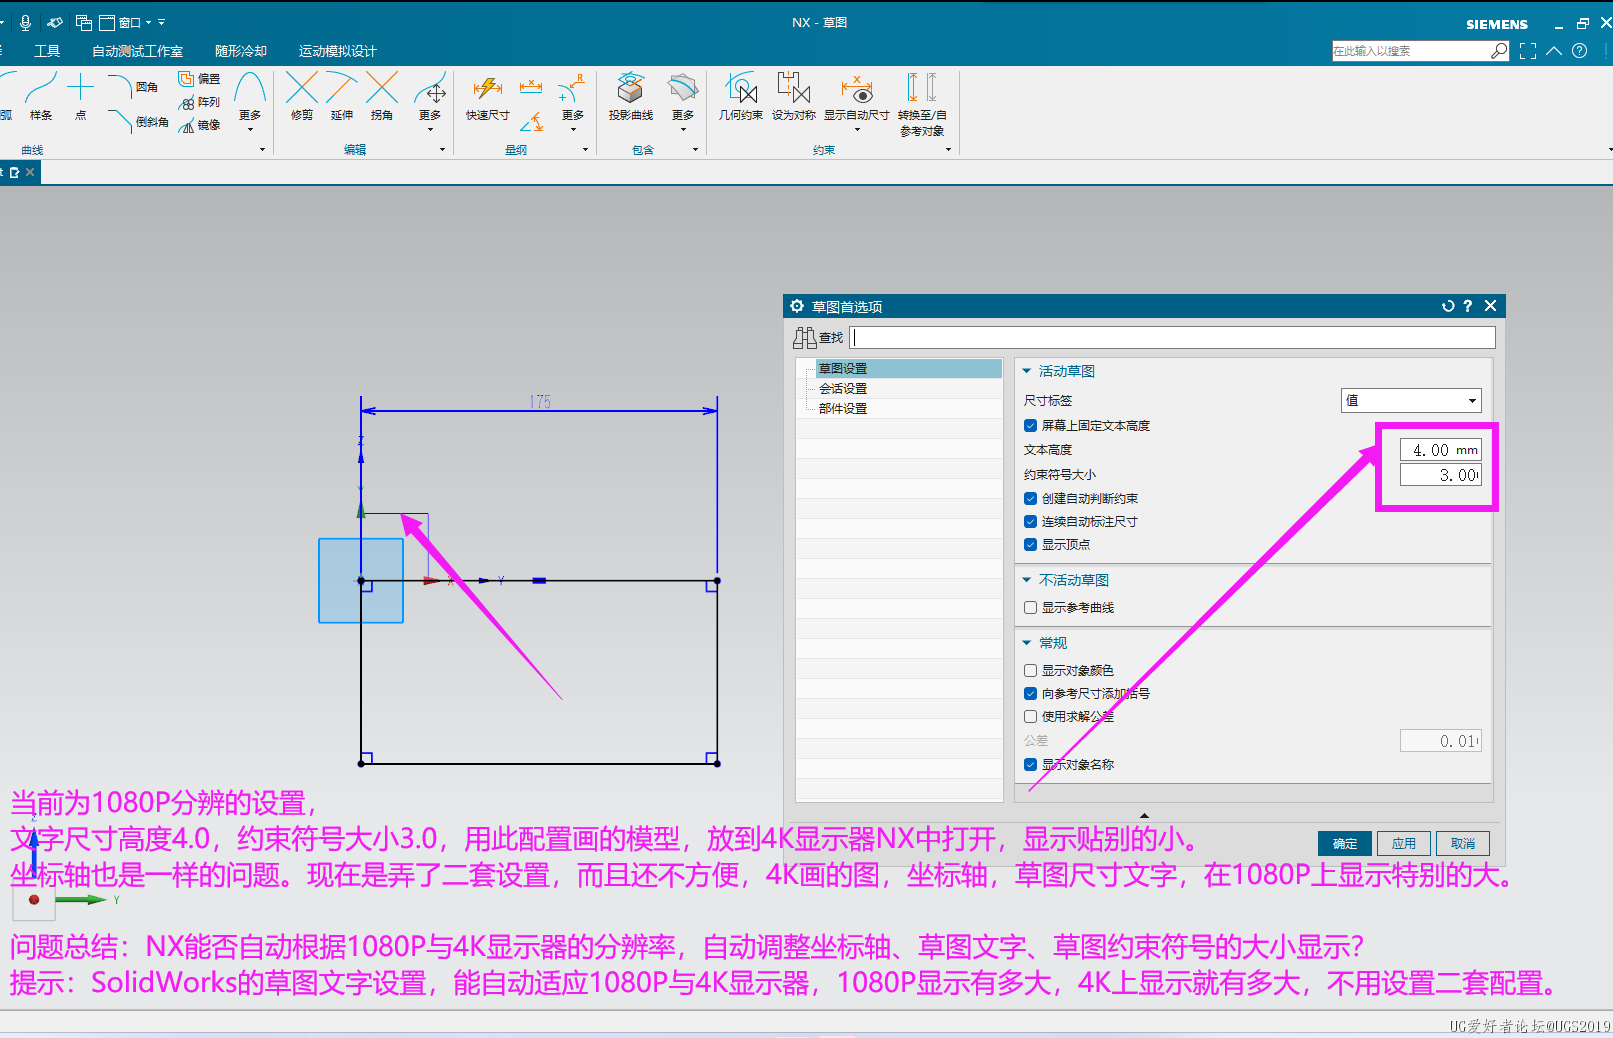This screenshot has width=1613, height=1038.
Task: Activate the 圆角 fillet tool
Action: tap(134, 85)
